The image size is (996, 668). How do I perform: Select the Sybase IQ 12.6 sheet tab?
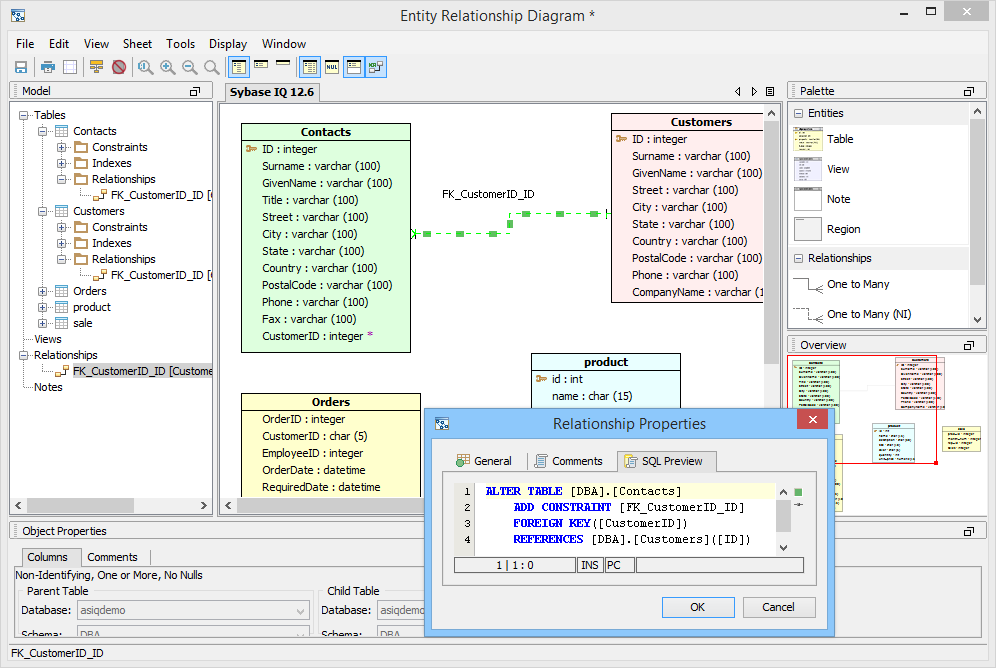272,92
